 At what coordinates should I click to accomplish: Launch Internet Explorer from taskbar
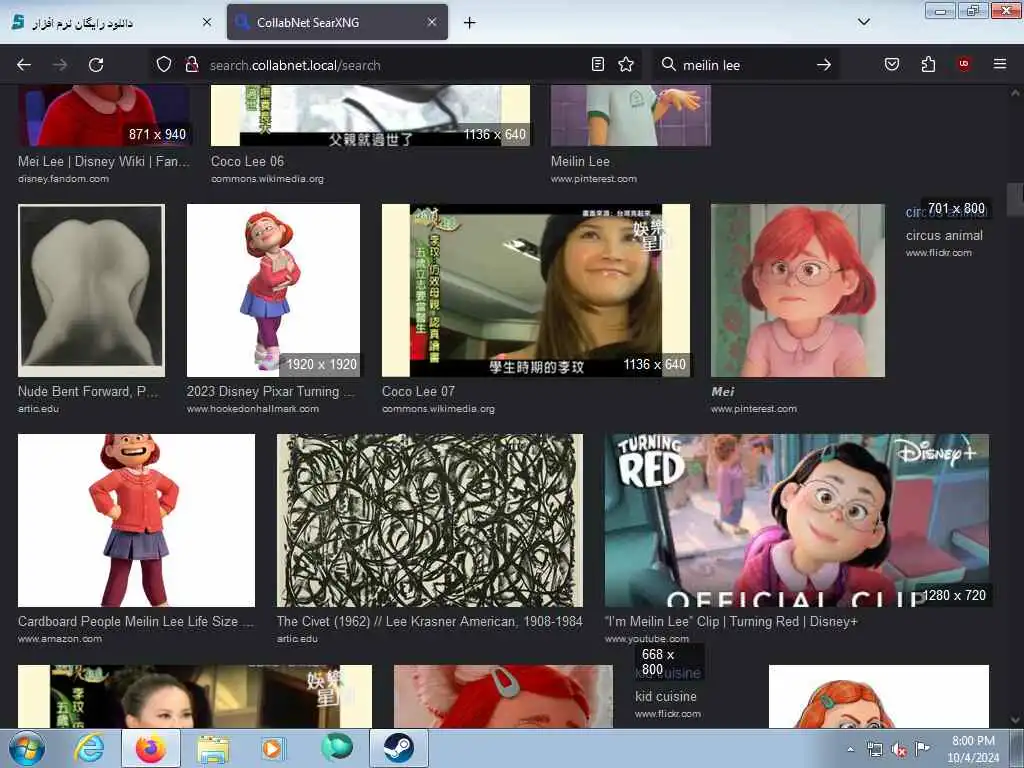[89, 748]
